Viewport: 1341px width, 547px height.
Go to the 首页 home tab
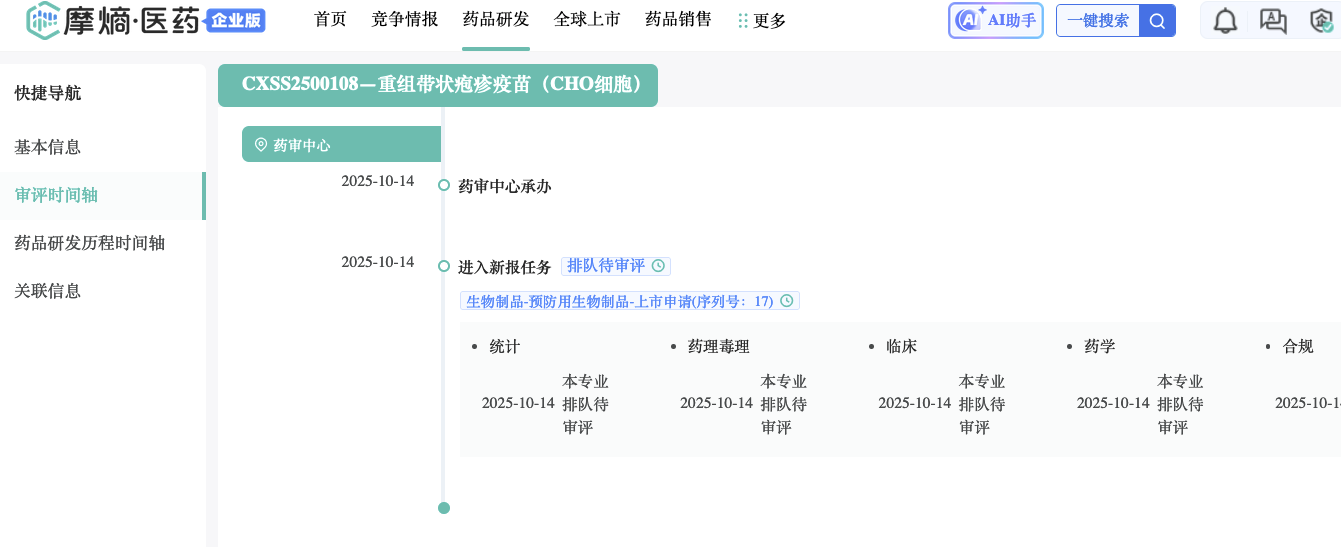point(330,19)
